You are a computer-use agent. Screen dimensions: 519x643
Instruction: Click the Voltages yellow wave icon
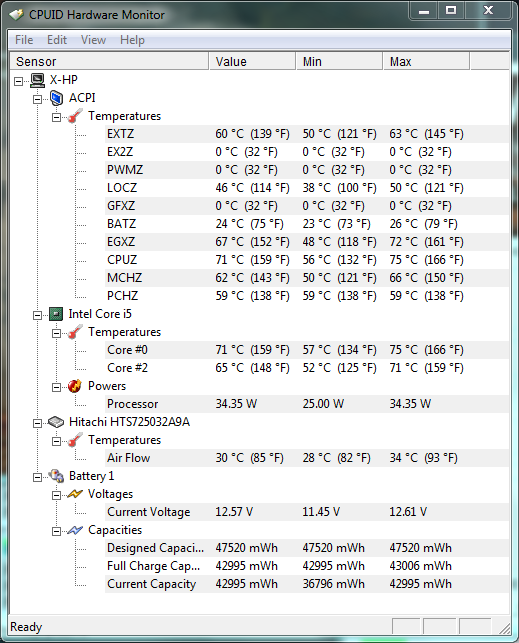[x=75, y=494]
